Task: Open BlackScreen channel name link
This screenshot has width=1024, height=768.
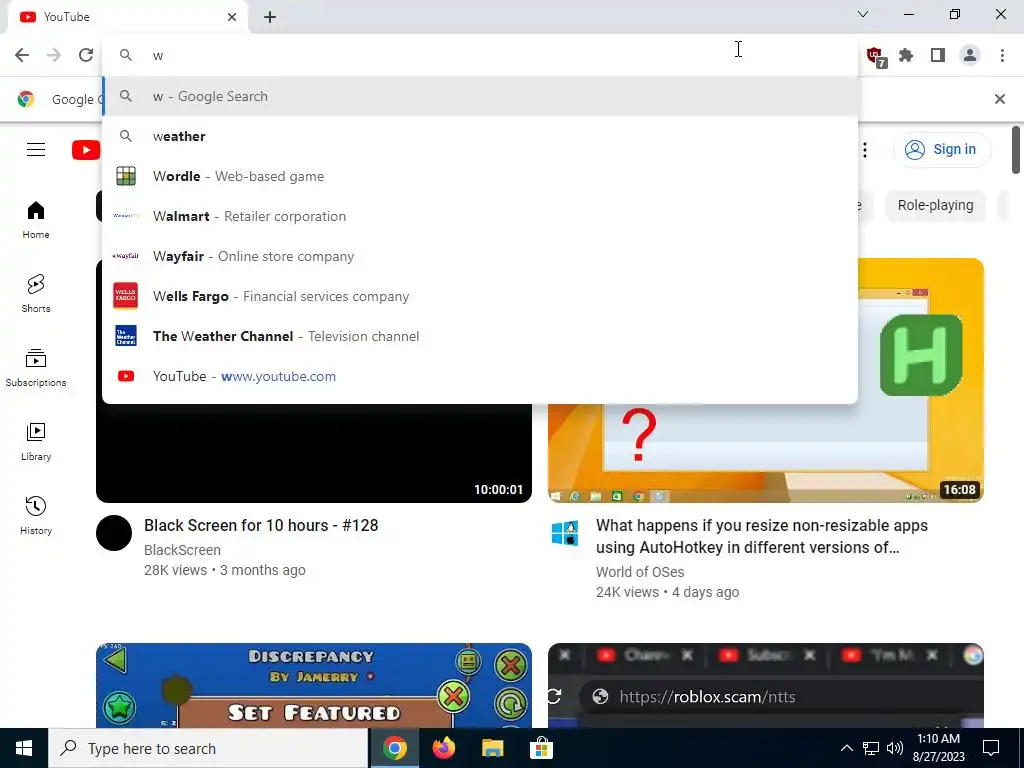Action: tap(182, 550)
